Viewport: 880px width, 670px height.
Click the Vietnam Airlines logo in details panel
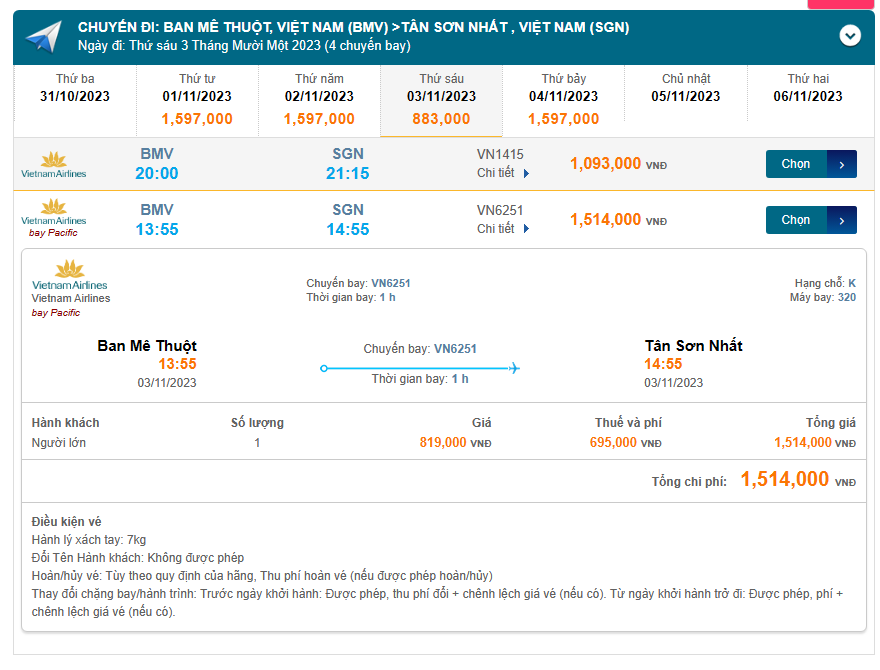coord(69,274)
